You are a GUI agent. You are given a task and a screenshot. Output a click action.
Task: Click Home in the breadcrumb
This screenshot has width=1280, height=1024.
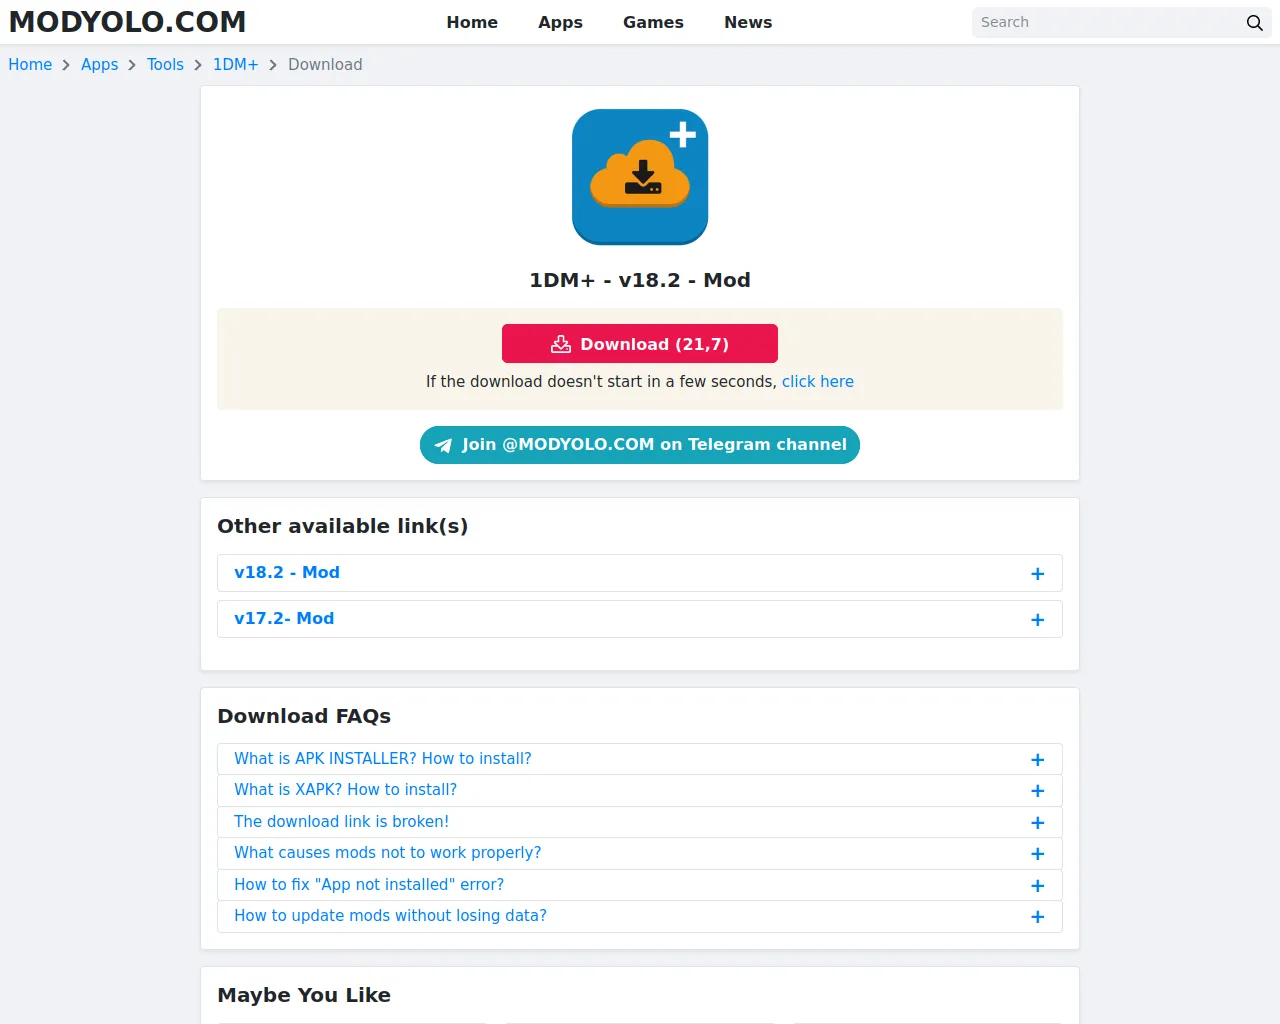(30, 64)
